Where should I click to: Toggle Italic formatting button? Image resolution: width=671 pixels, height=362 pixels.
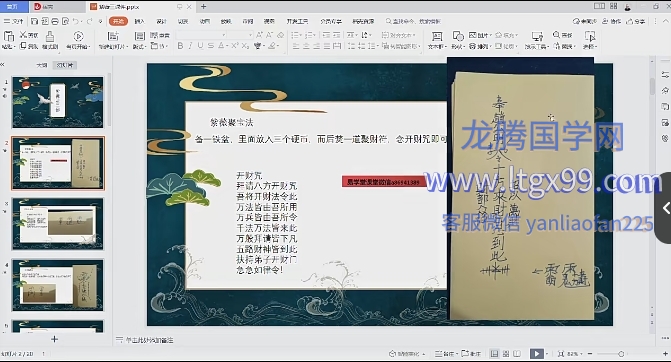click(190, 46)
